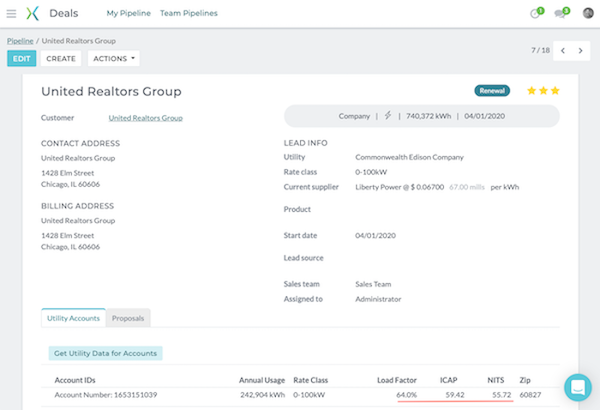This screenshot has height=410, width=600.
Task: Click the United Realtors Group record title
Action: click(111, 91)
